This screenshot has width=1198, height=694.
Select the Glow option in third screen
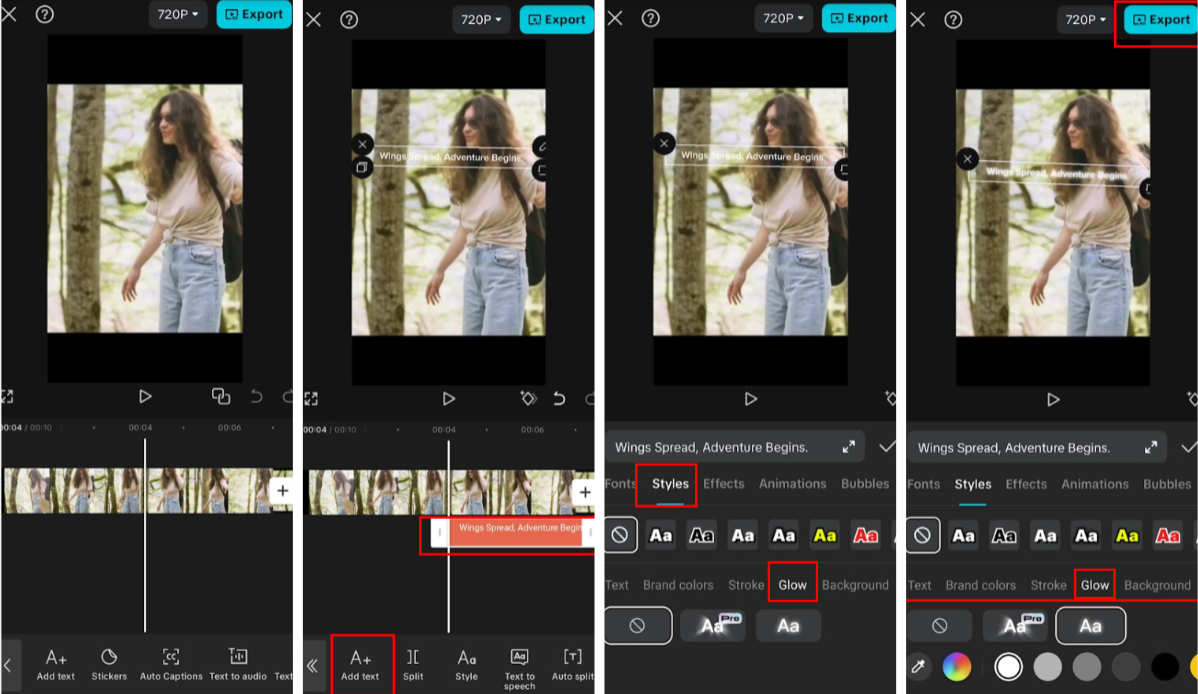pyautogui.click(x=792, y=585)
